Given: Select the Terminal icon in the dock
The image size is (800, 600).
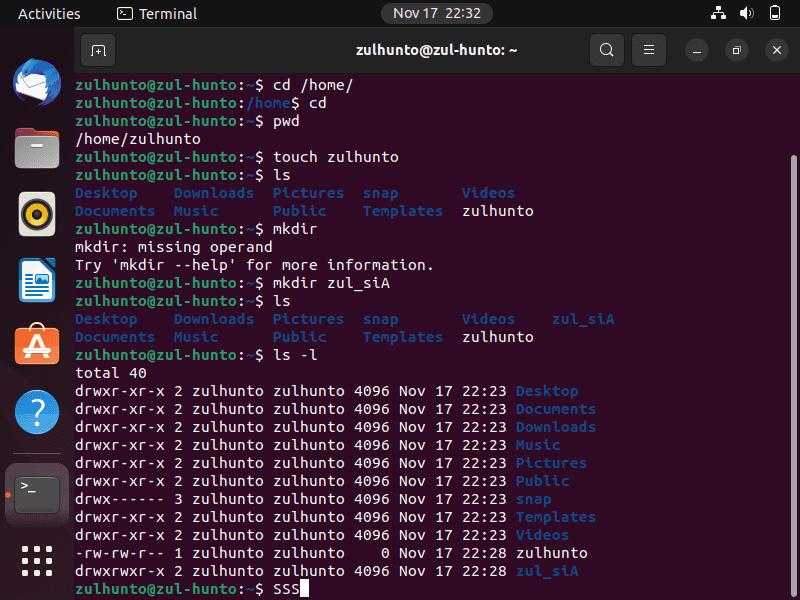Looking at the screenshot, I should click(x=37, y=494).
